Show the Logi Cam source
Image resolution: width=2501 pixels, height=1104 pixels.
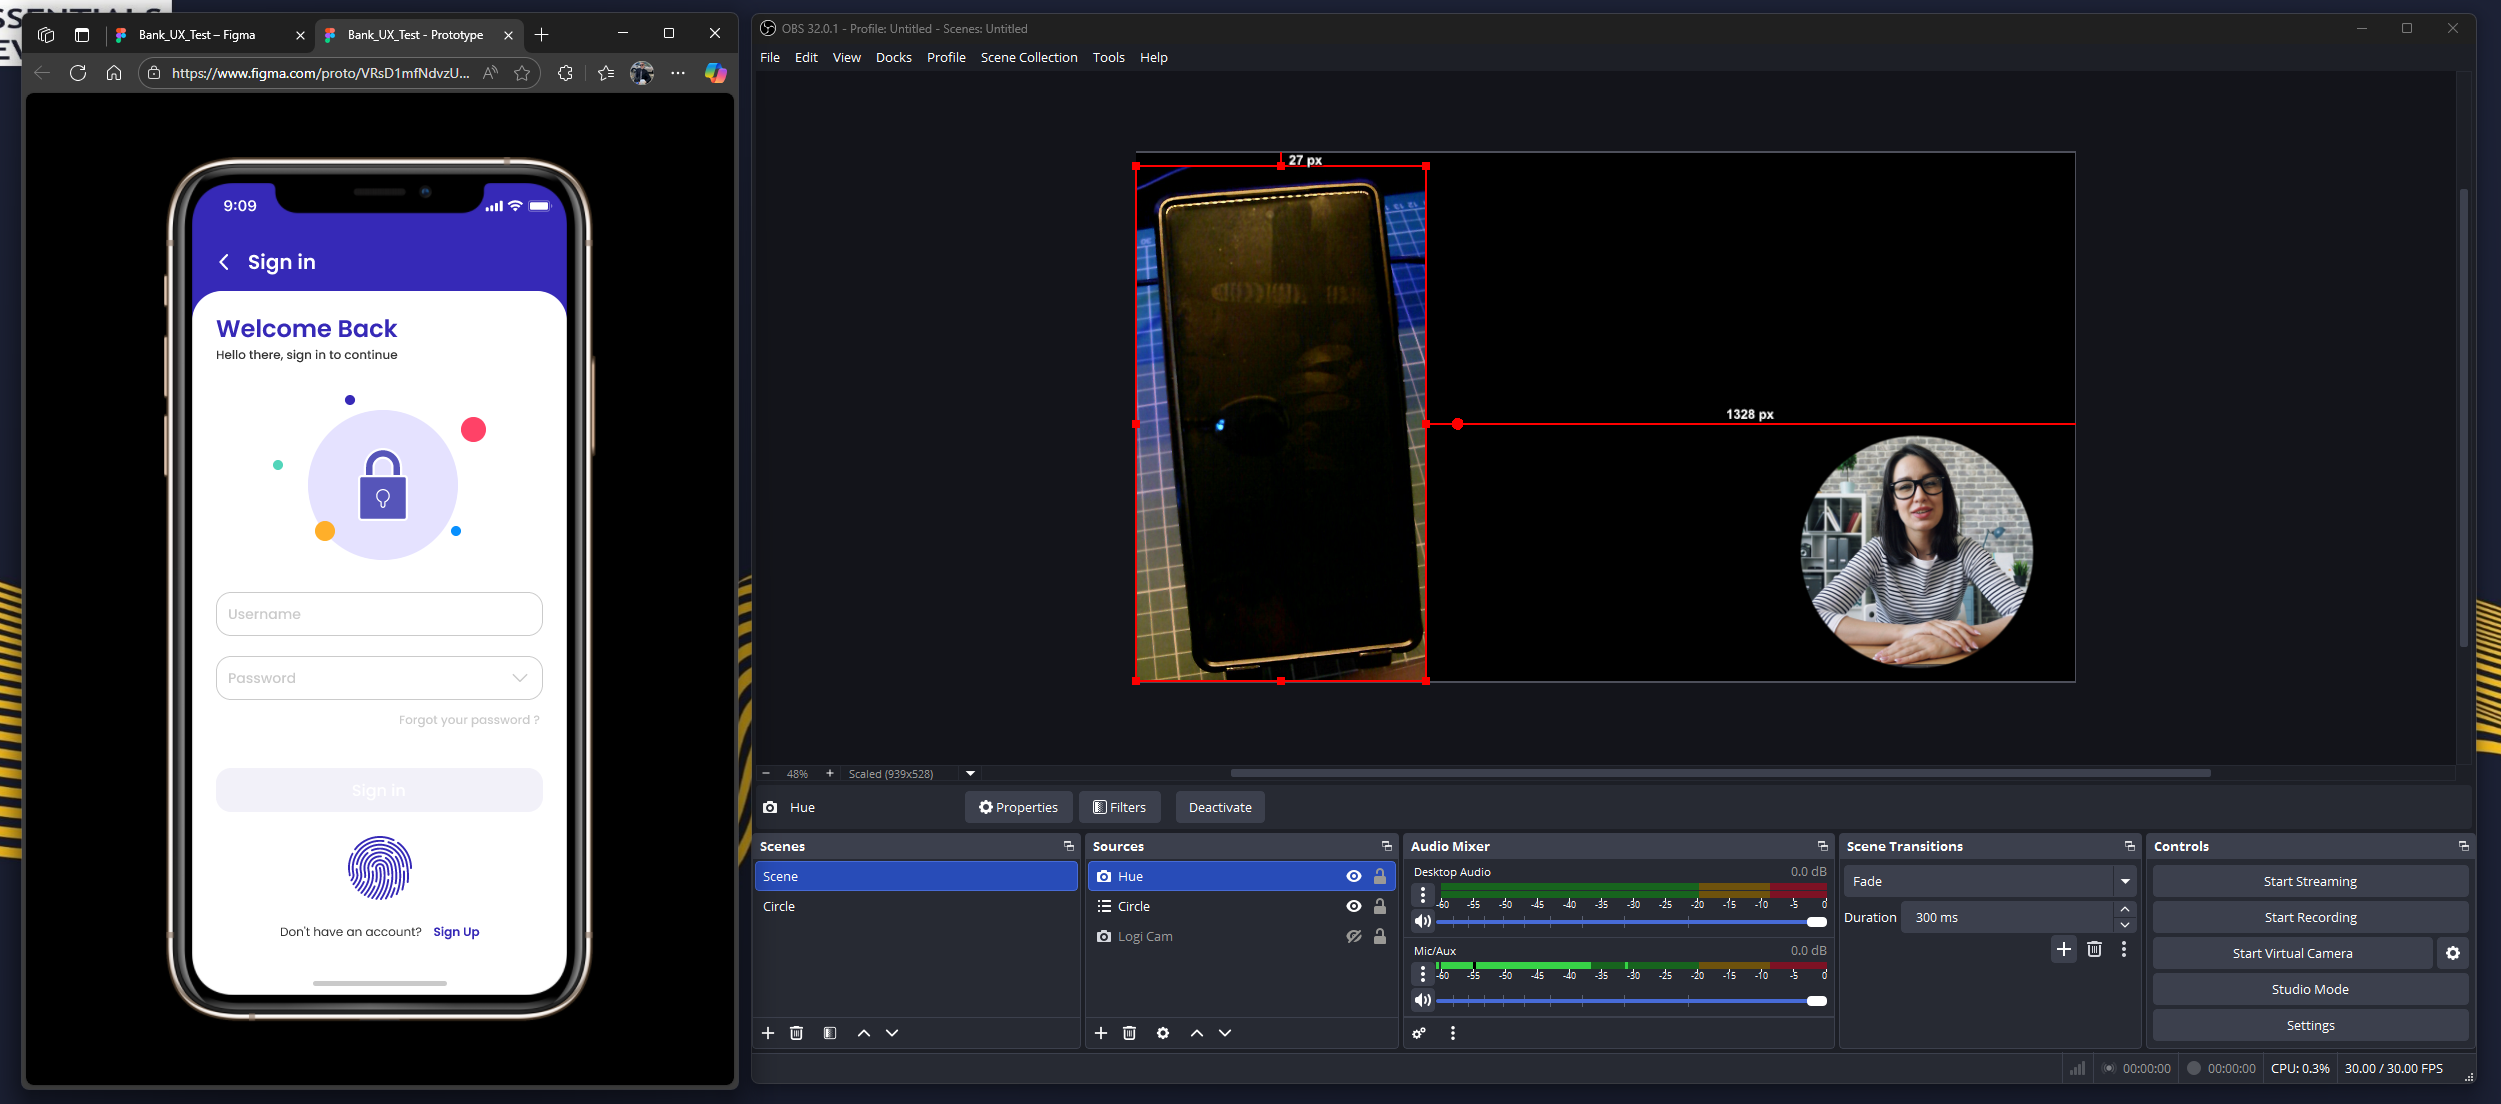[1354, 936]
